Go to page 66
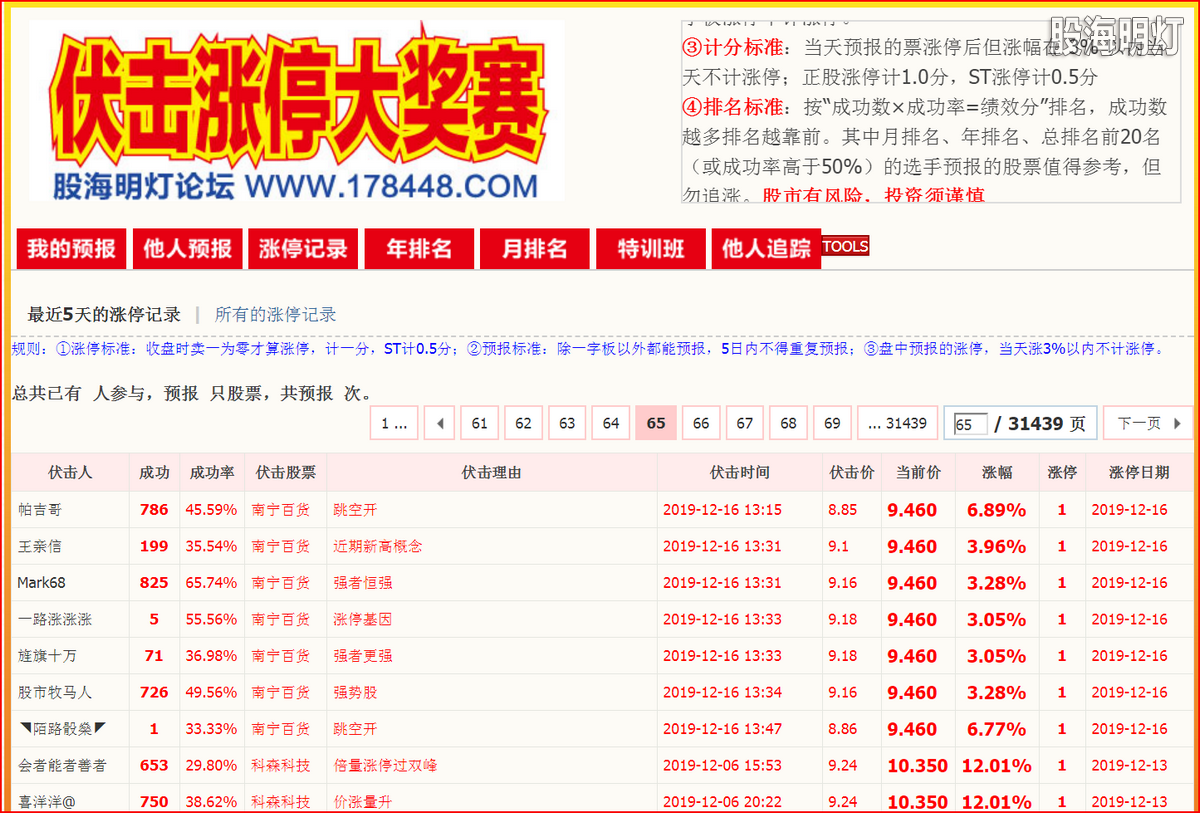This screenshot has height=813, width=1200. click(701, 423)
